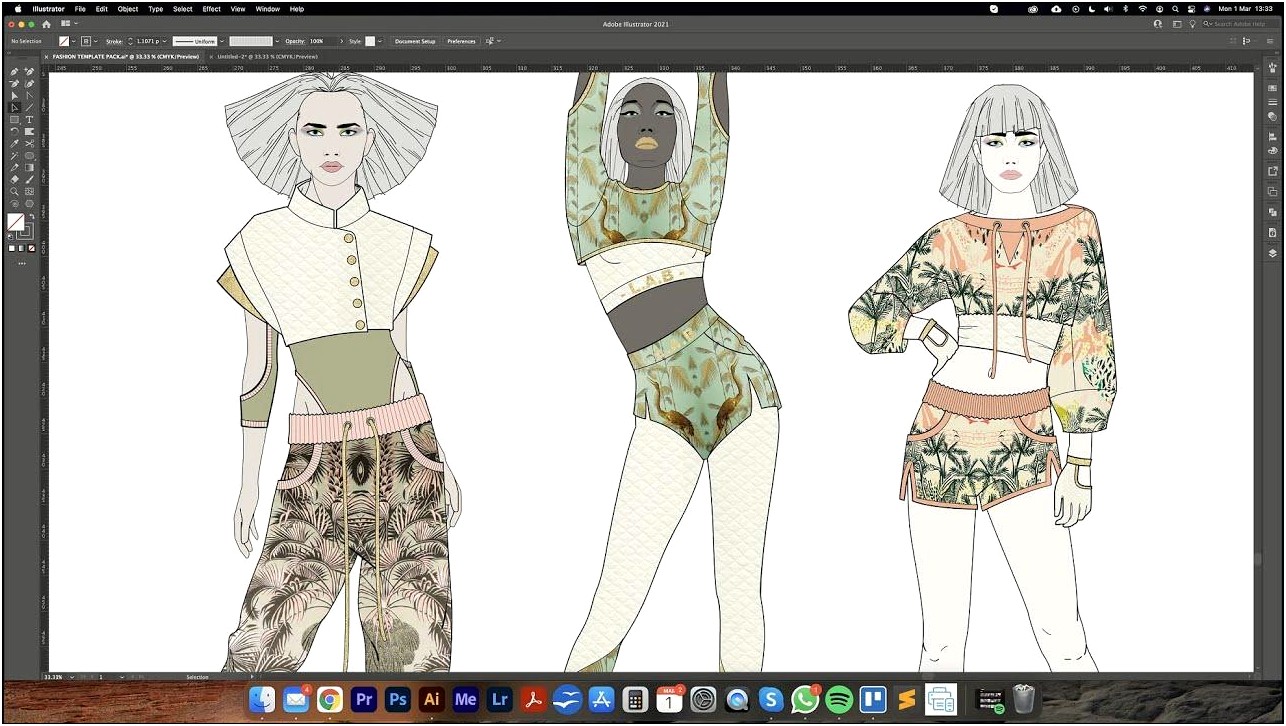
Task: Open the graphic Style dropdown
Action: pos(380,41)
